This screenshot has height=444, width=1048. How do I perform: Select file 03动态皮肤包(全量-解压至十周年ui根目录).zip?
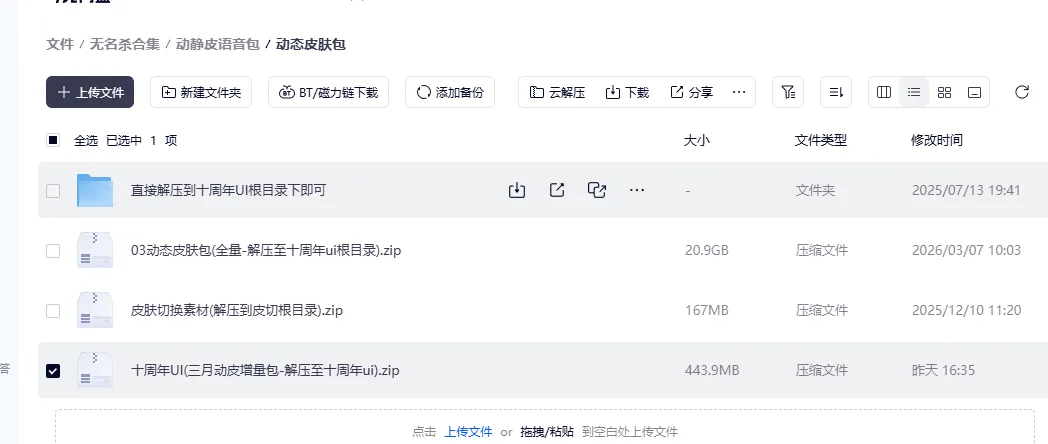pyautogui.click(x=266, y=251)
